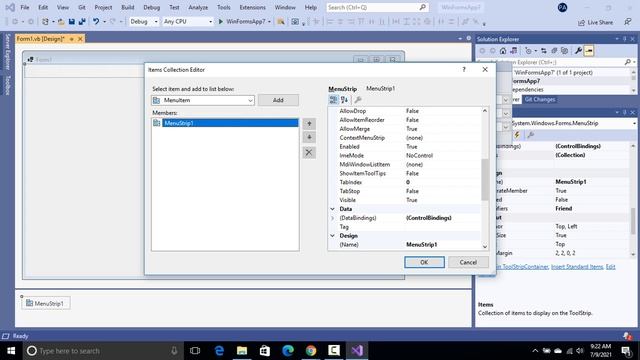
Task: Click the feedback icon beside Live Share
Action: (x=627, y=22)
